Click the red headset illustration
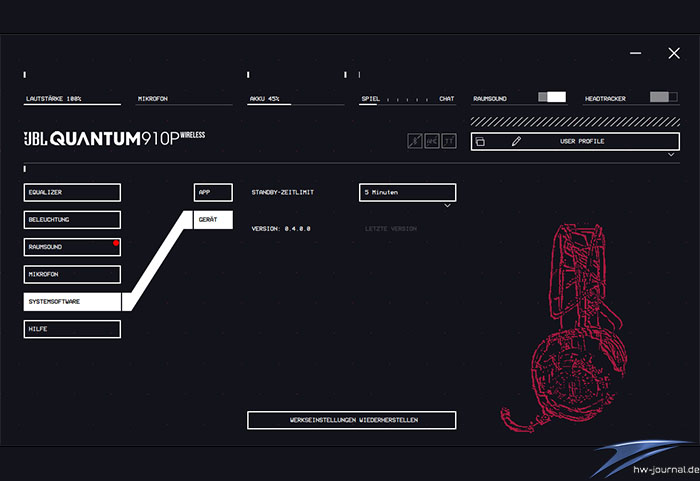 (x=564, y=328)
